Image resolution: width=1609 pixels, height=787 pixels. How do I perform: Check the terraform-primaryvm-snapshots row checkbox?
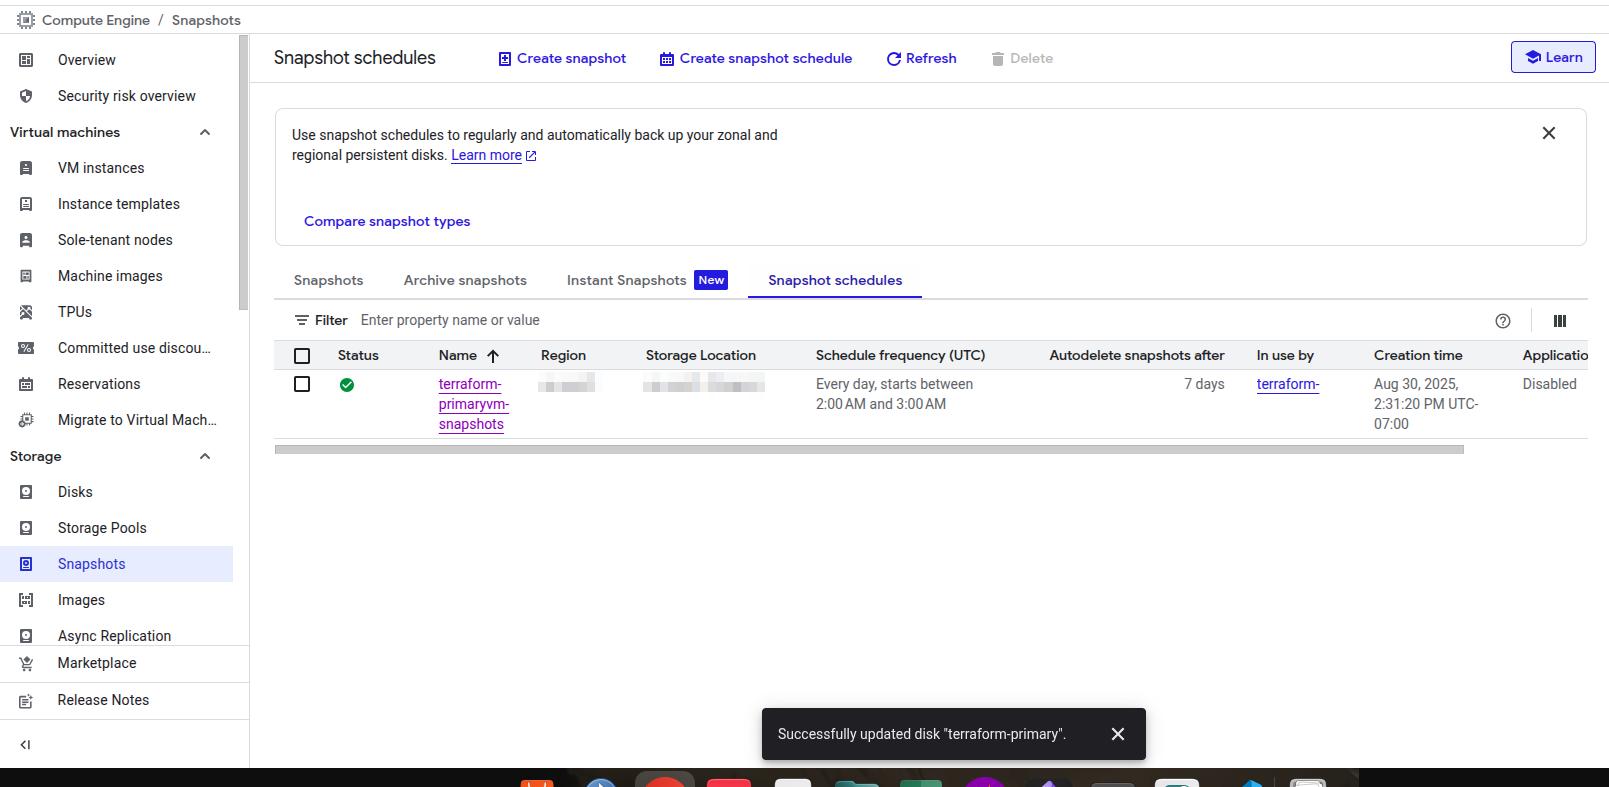[302, 384]
